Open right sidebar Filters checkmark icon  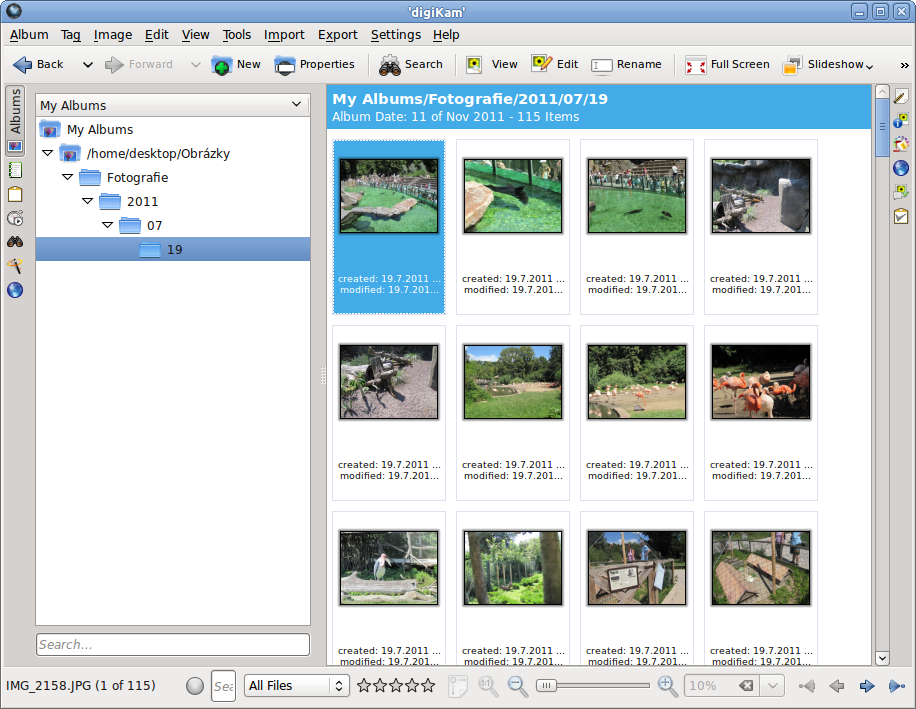pos(901,216)
